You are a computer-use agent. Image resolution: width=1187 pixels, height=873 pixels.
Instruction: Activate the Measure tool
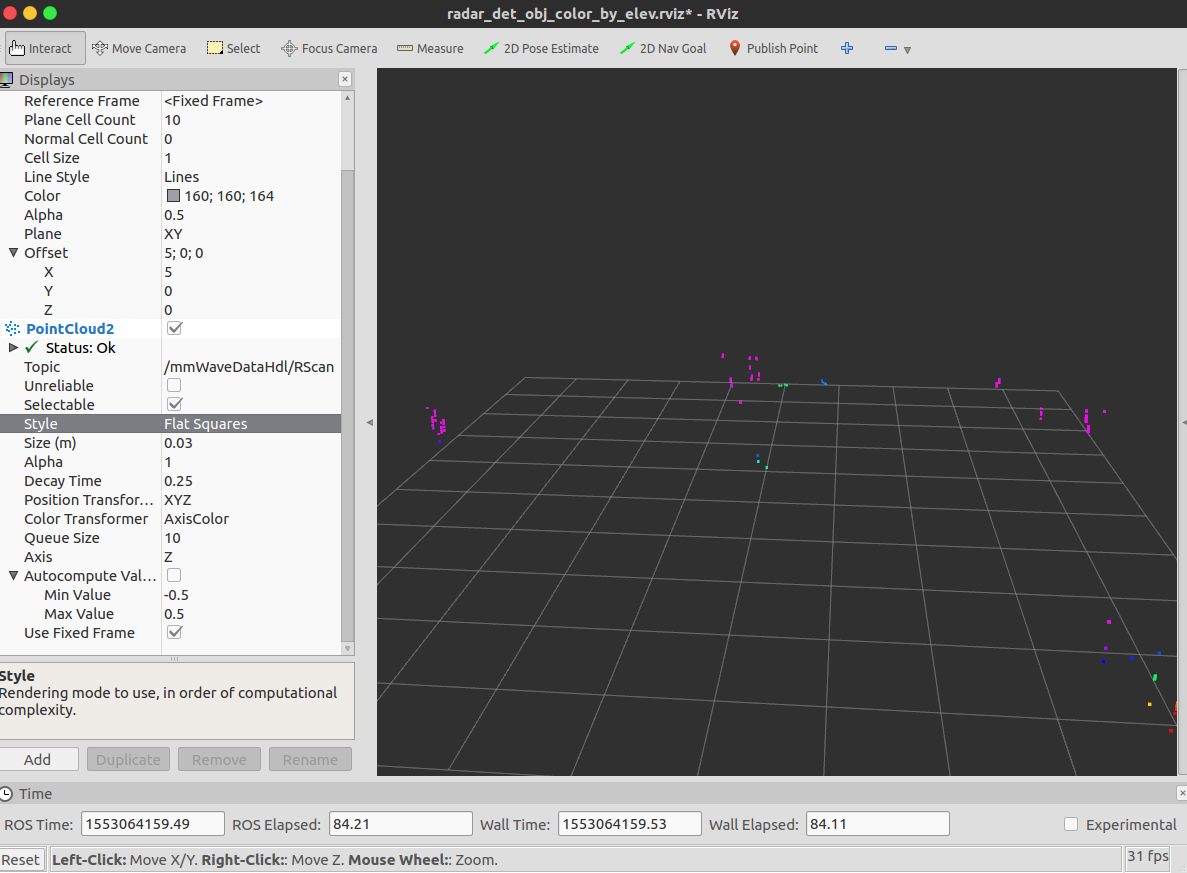coord(429,47)
